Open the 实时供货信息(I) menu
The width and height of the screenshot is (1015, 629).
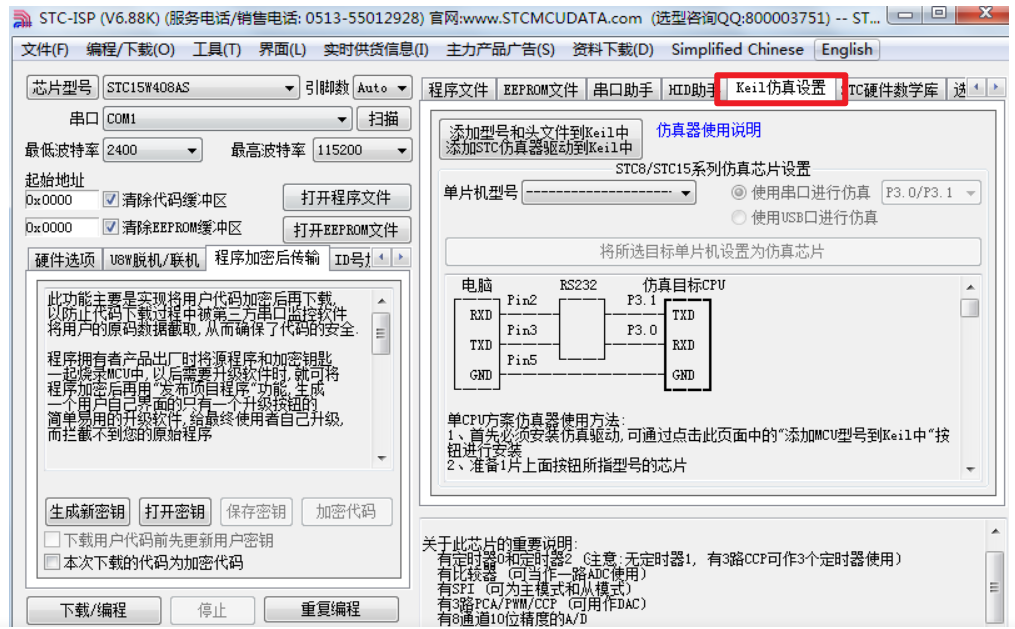(375, 50)
